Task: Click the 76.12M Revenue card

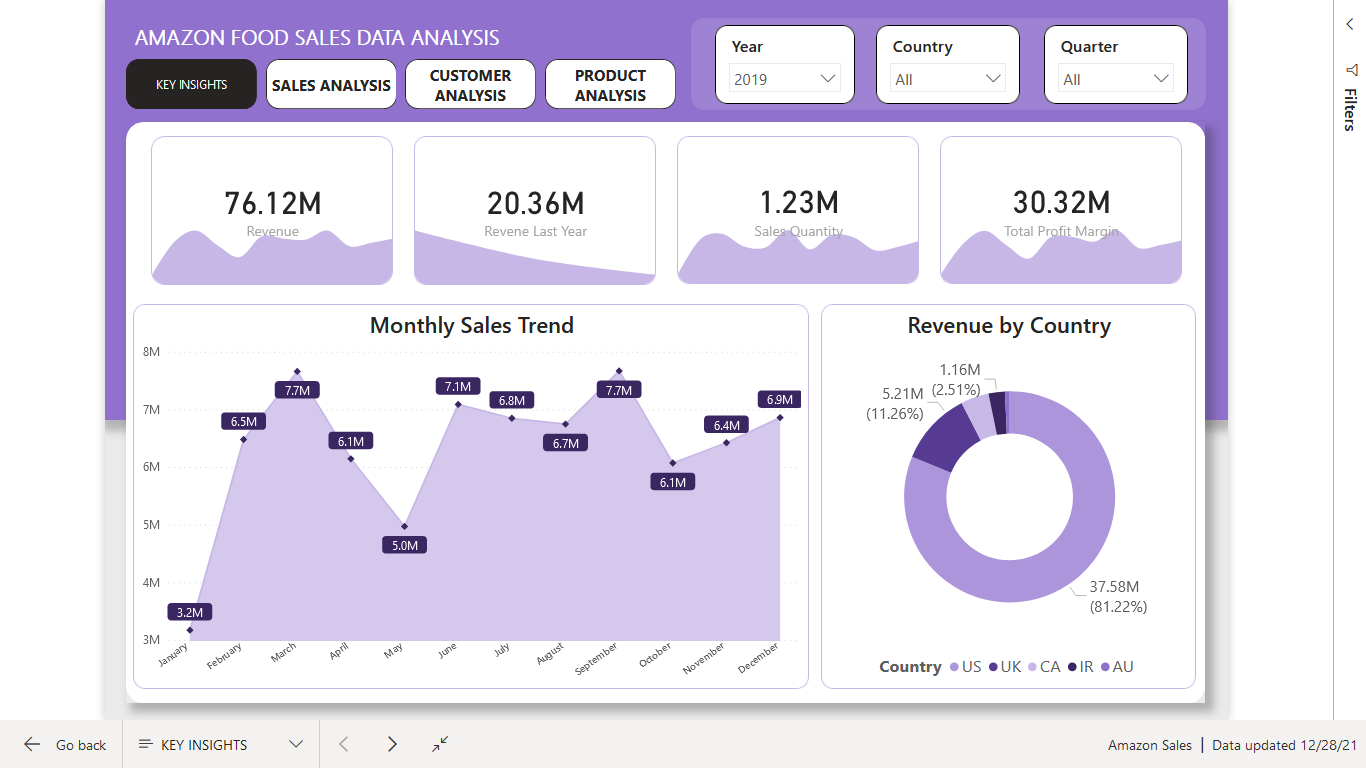Action: point(272,210)
